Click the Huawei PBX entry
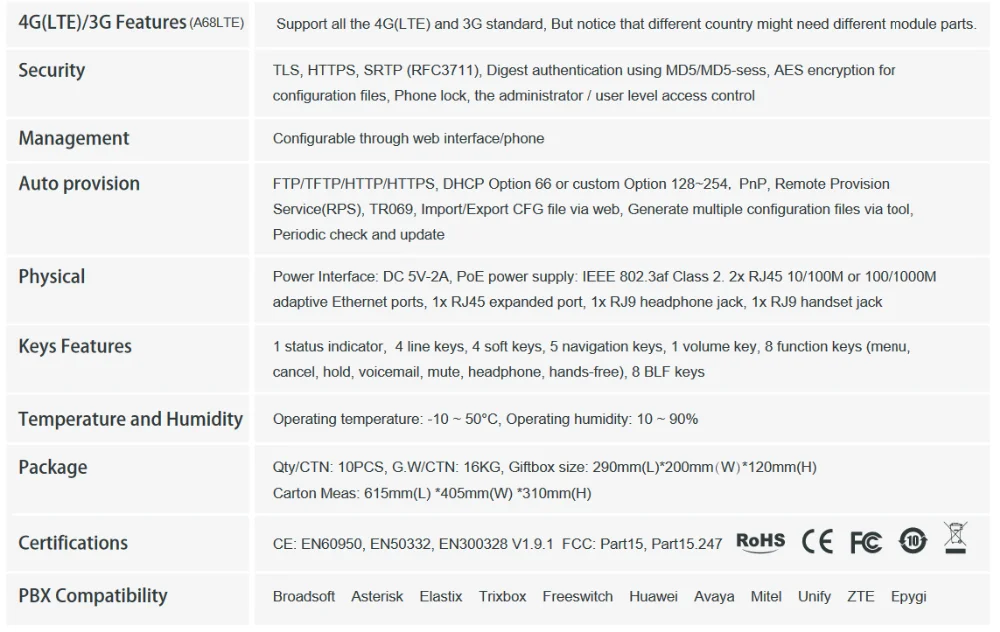This screenshot has width=1000, height=632. click(x=653, y=597)
